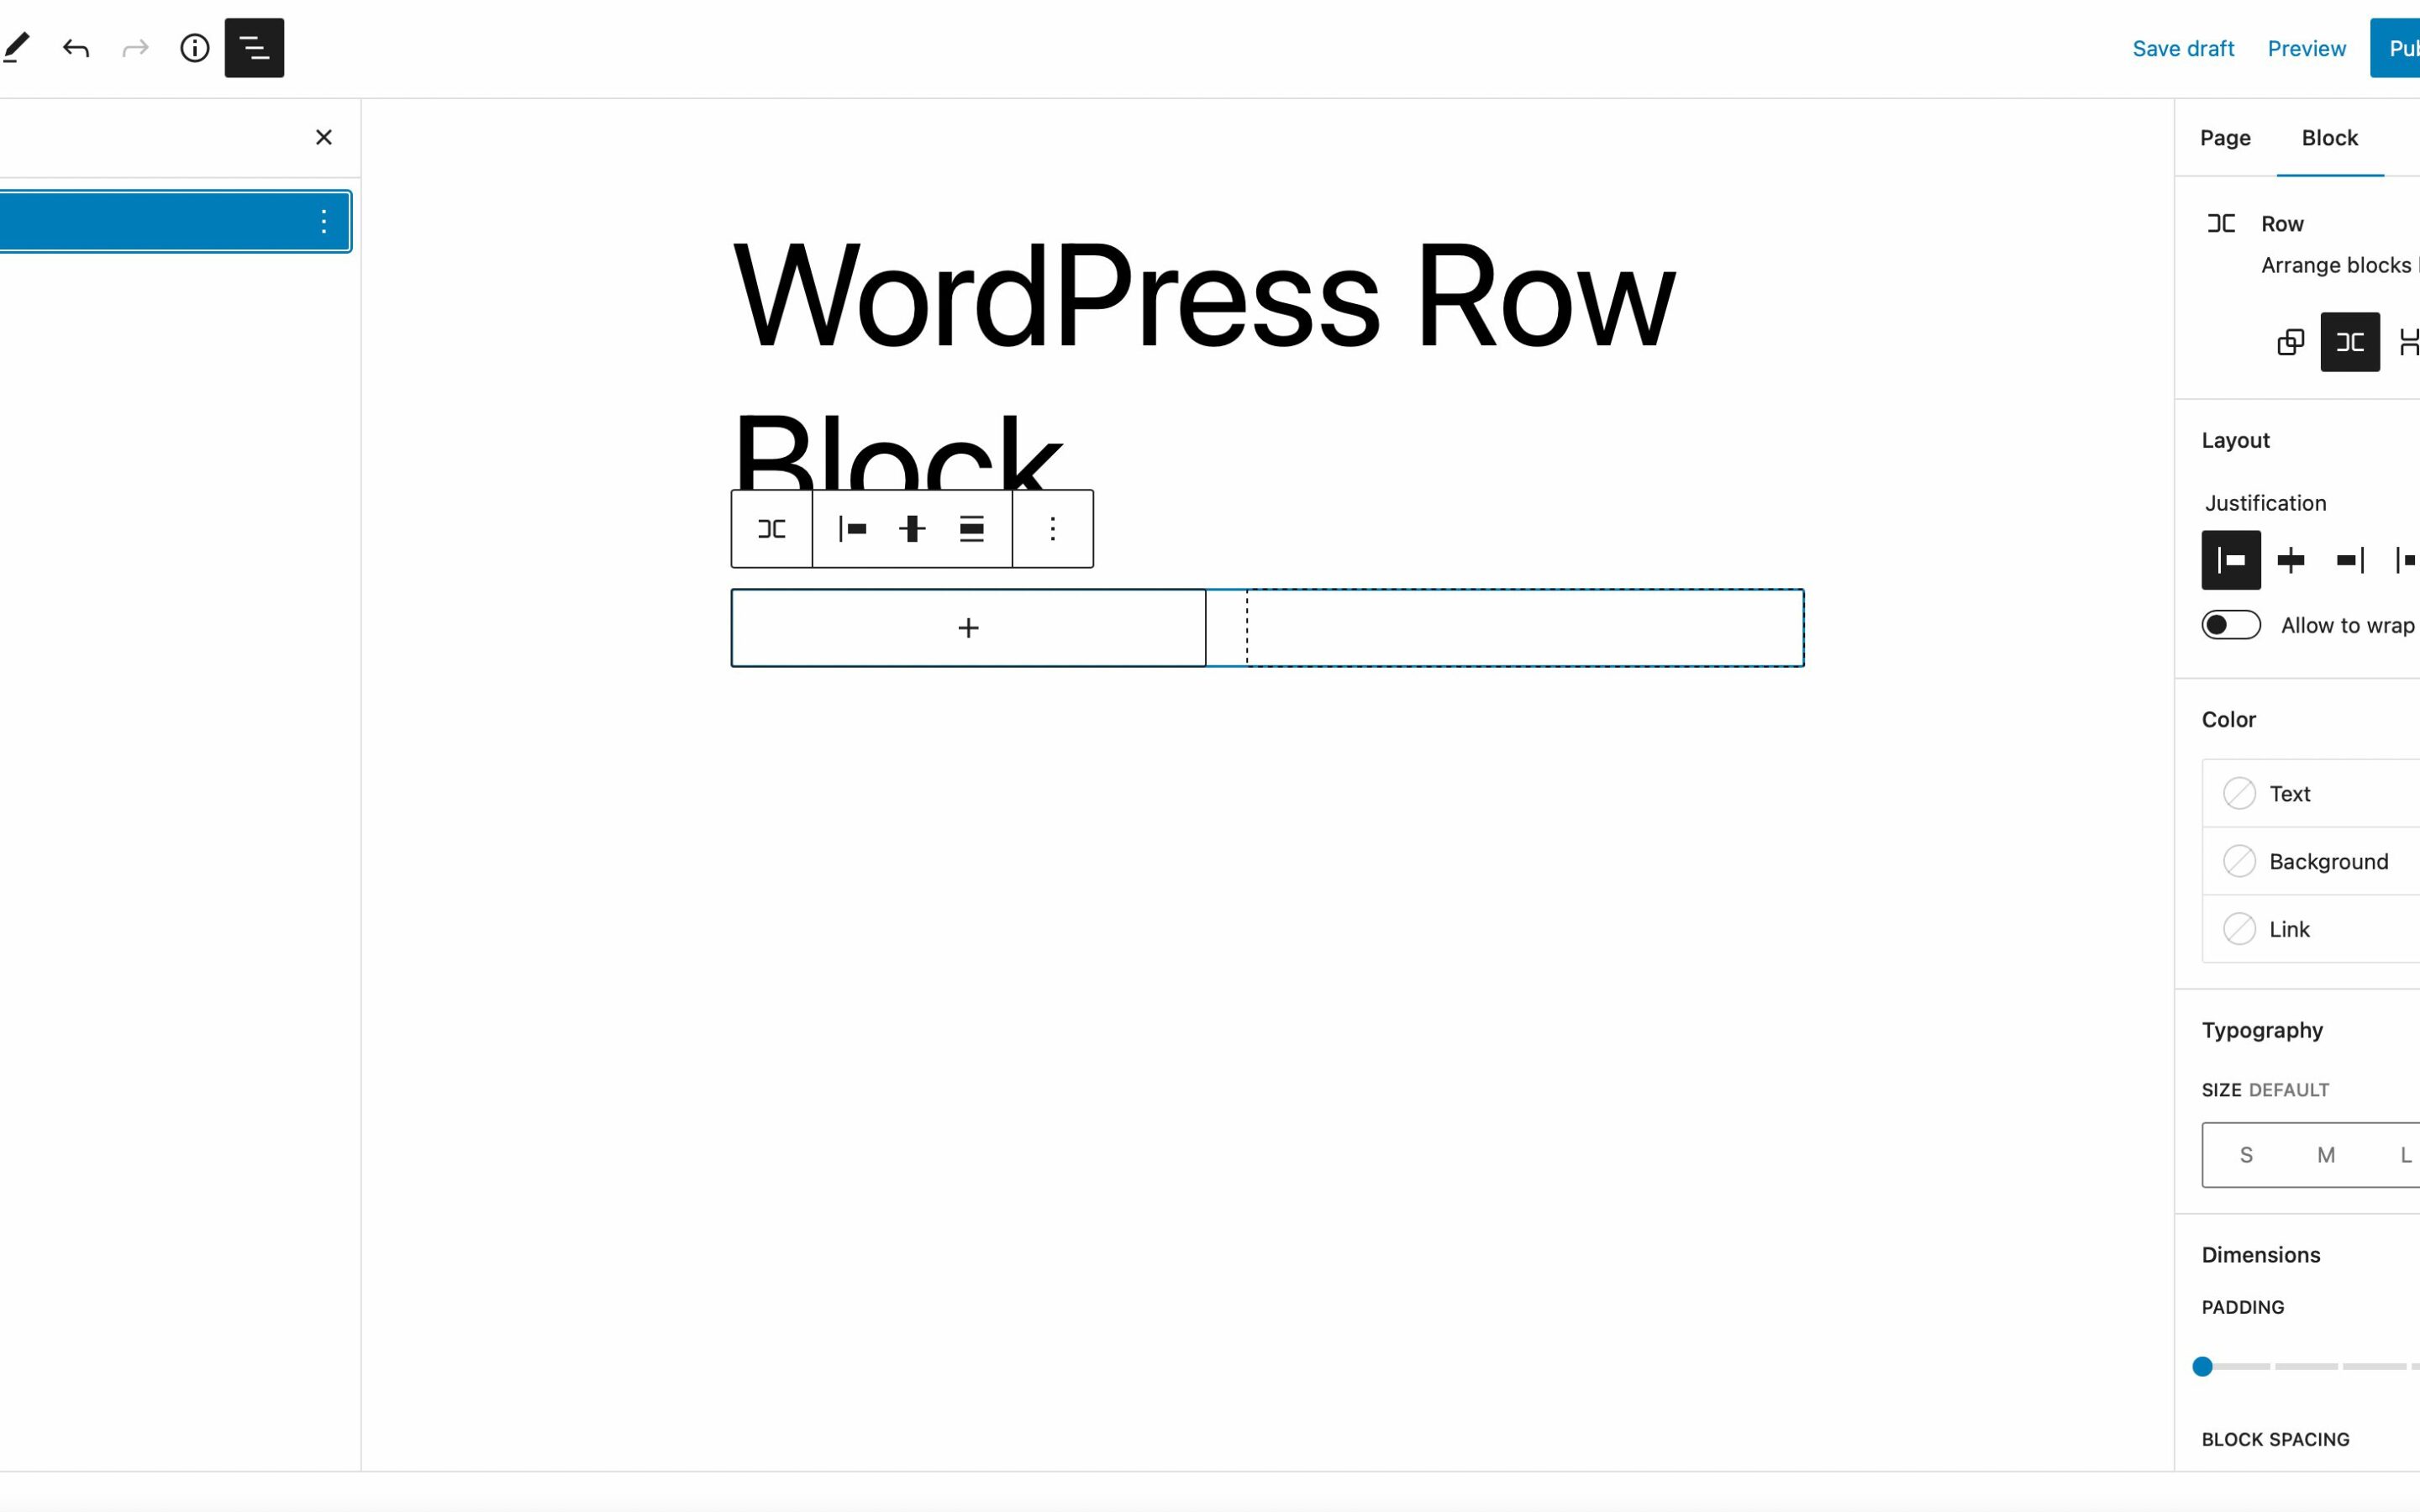Screen dimensions: 2420x1512
Task: Select the medium typography size M
Action: click(2324, 1153)
